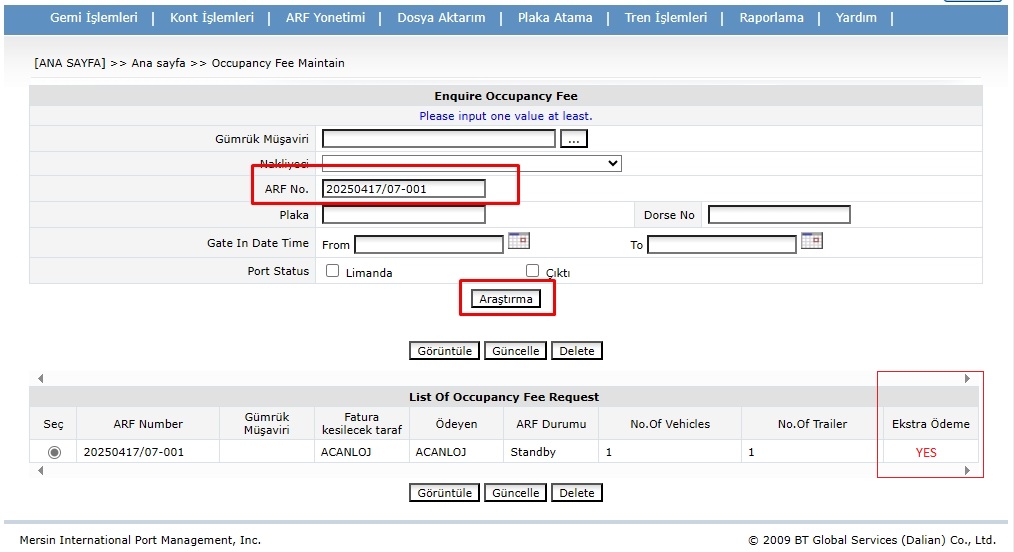
Task: Open the From date calendar picker
Action: click(518, 241)
